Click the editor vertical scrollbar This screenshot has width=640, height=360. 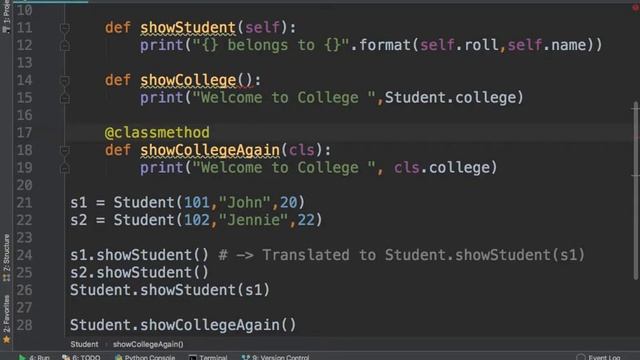pyautogui.click(x=636, y=191)
